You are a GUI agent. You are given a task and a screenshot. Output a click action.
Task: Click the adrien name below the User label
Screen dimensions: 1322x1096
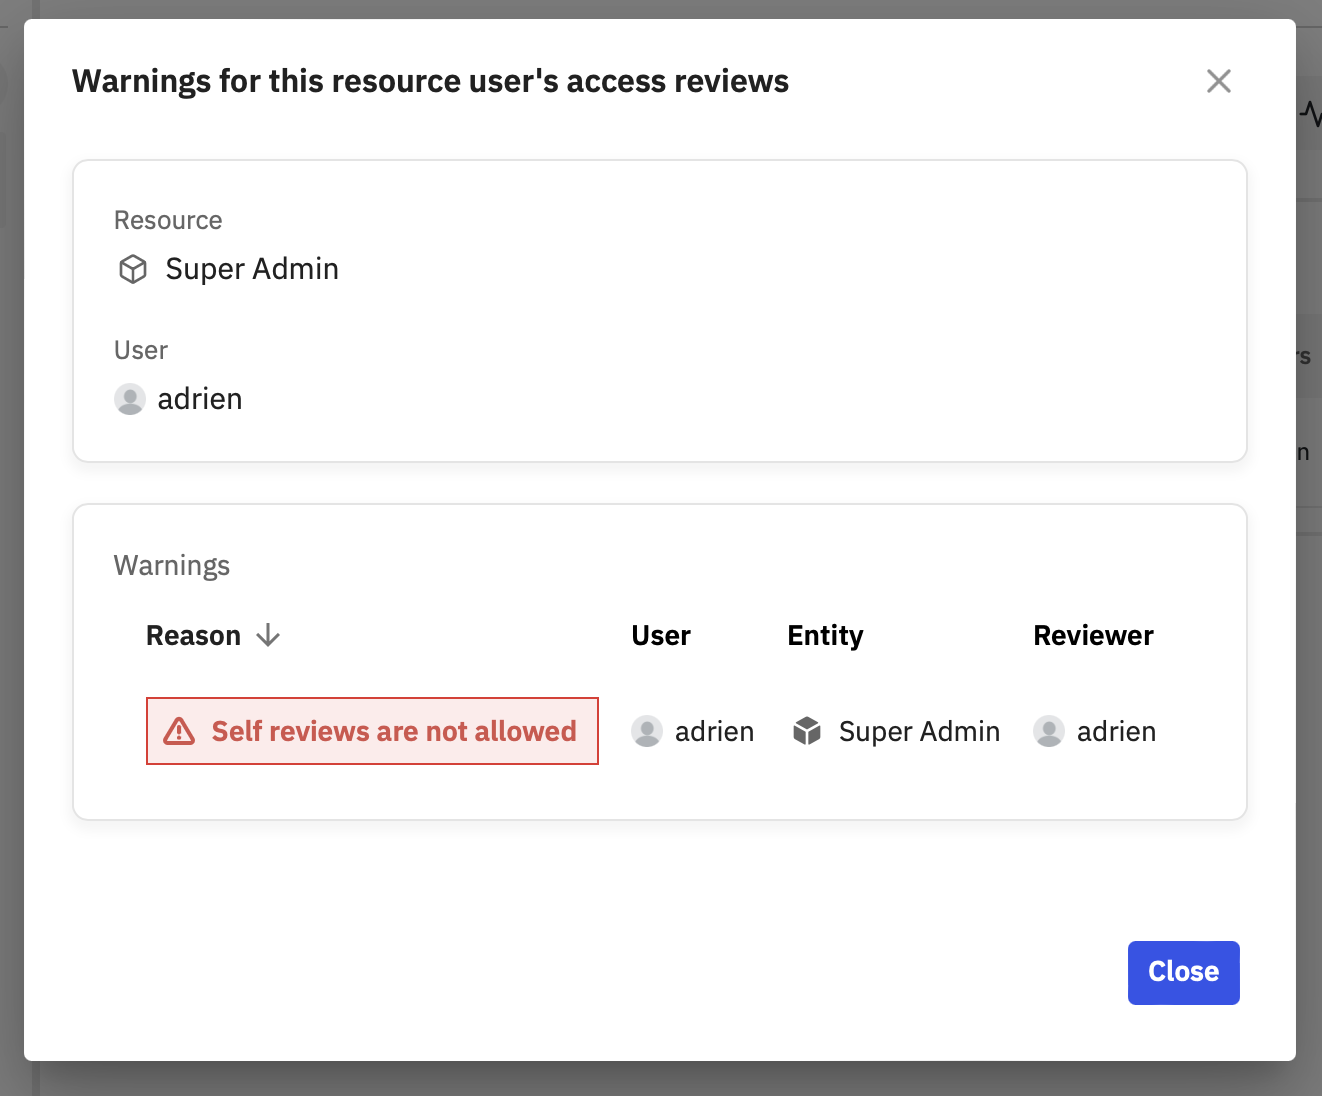200,399
